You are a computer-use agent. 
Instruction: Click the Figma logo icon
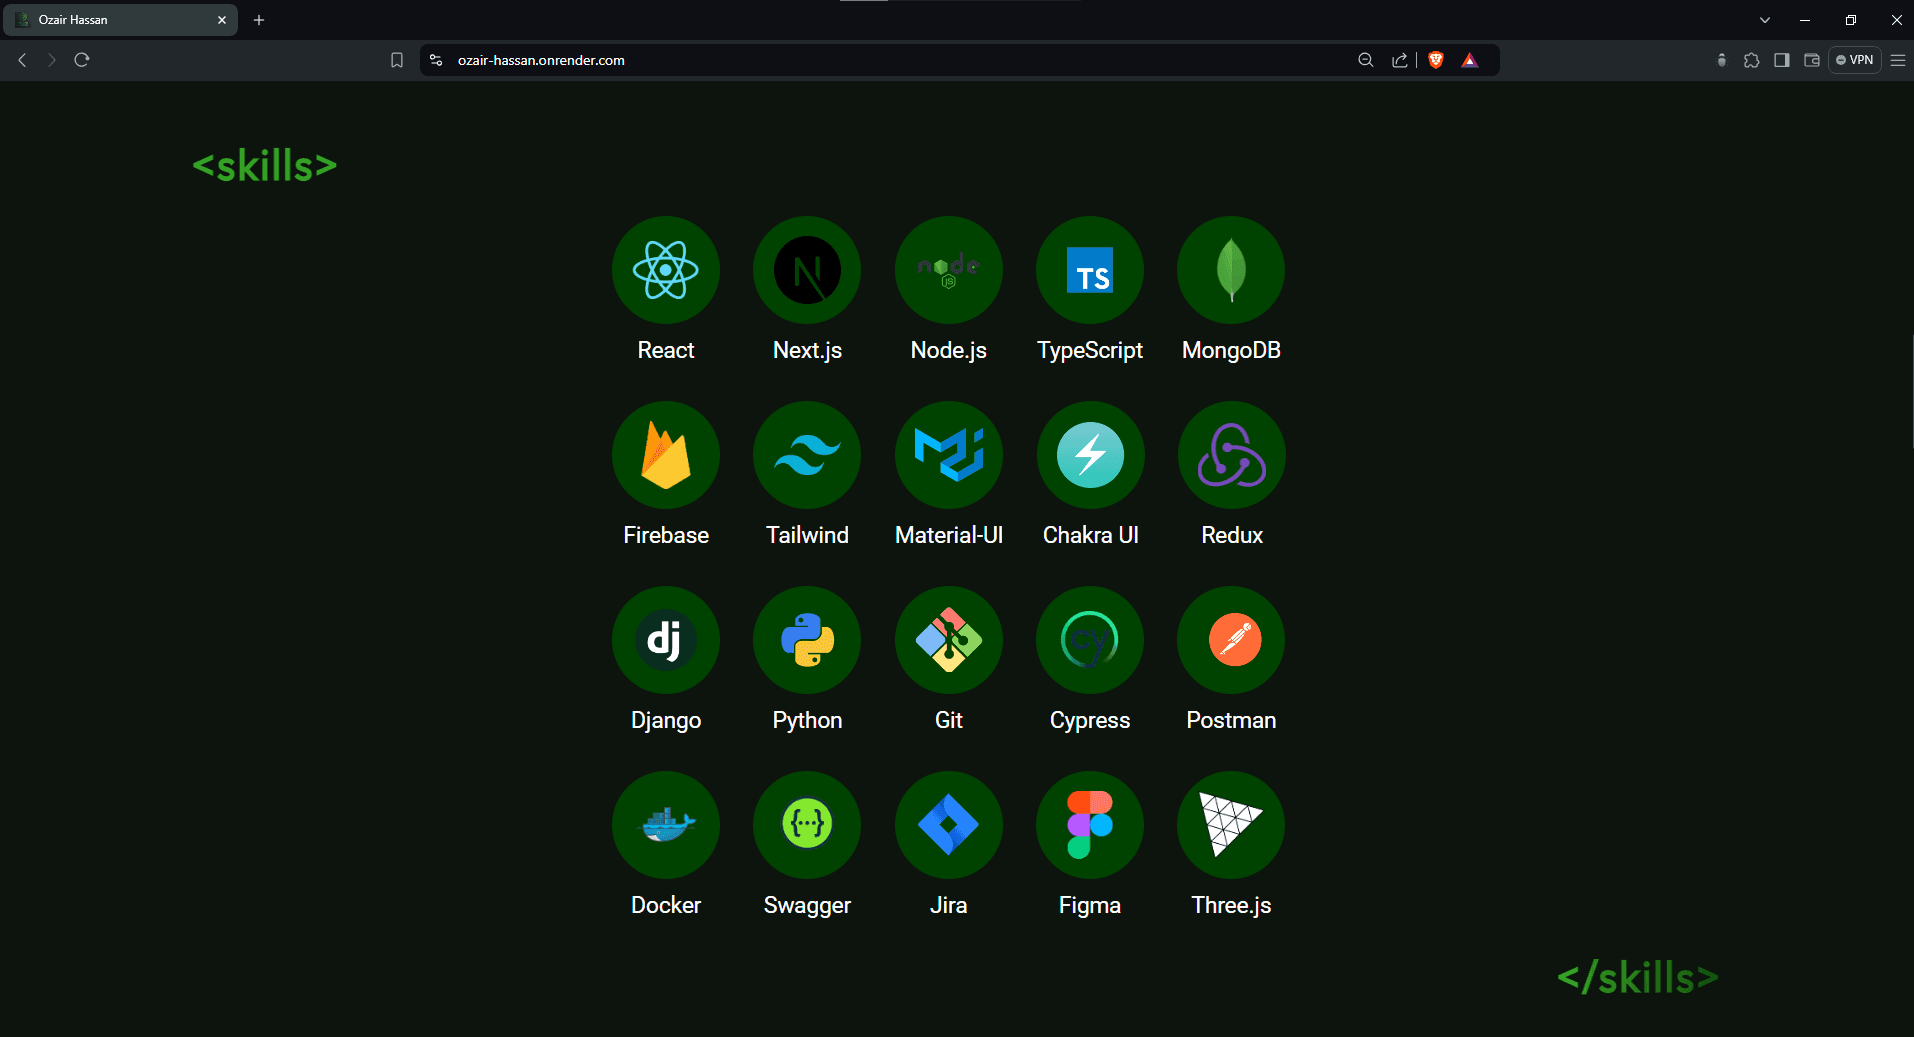[x=1089, y=825]
